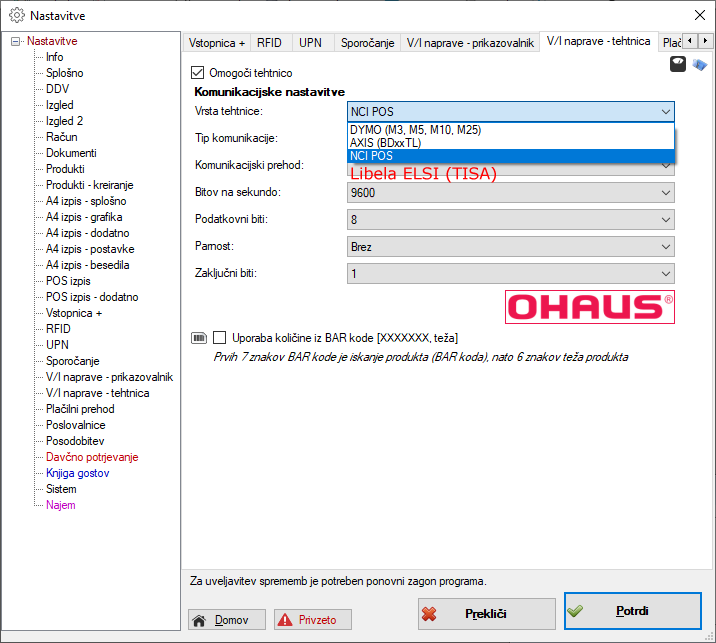Screen dimensions: 716x643
Task: Click the black weighing scale icon
Action: (x=677, y=64)
